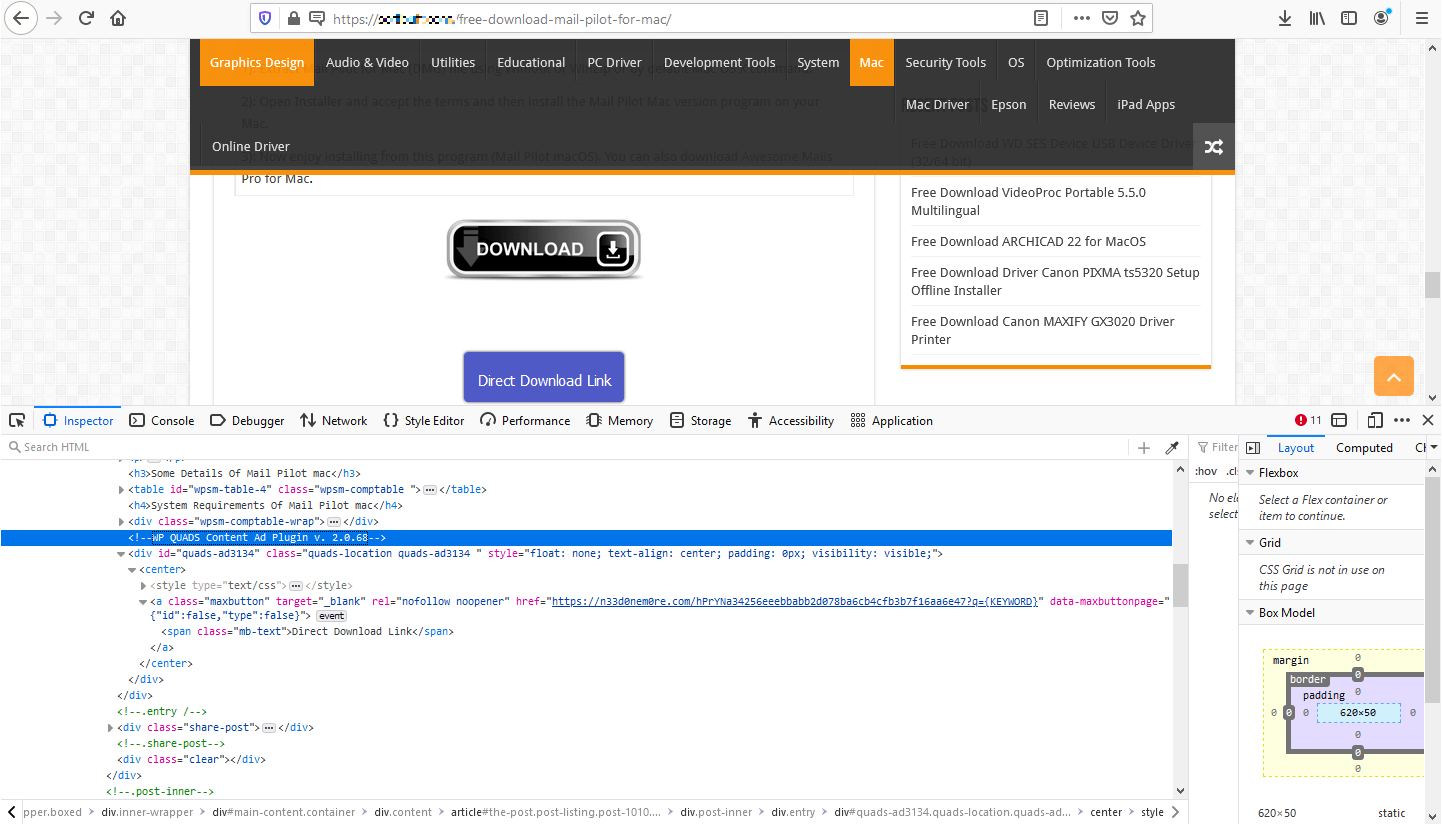Click the Search HTML field
The height and width of the screenshot is (824, 1443).
[565, 447]
